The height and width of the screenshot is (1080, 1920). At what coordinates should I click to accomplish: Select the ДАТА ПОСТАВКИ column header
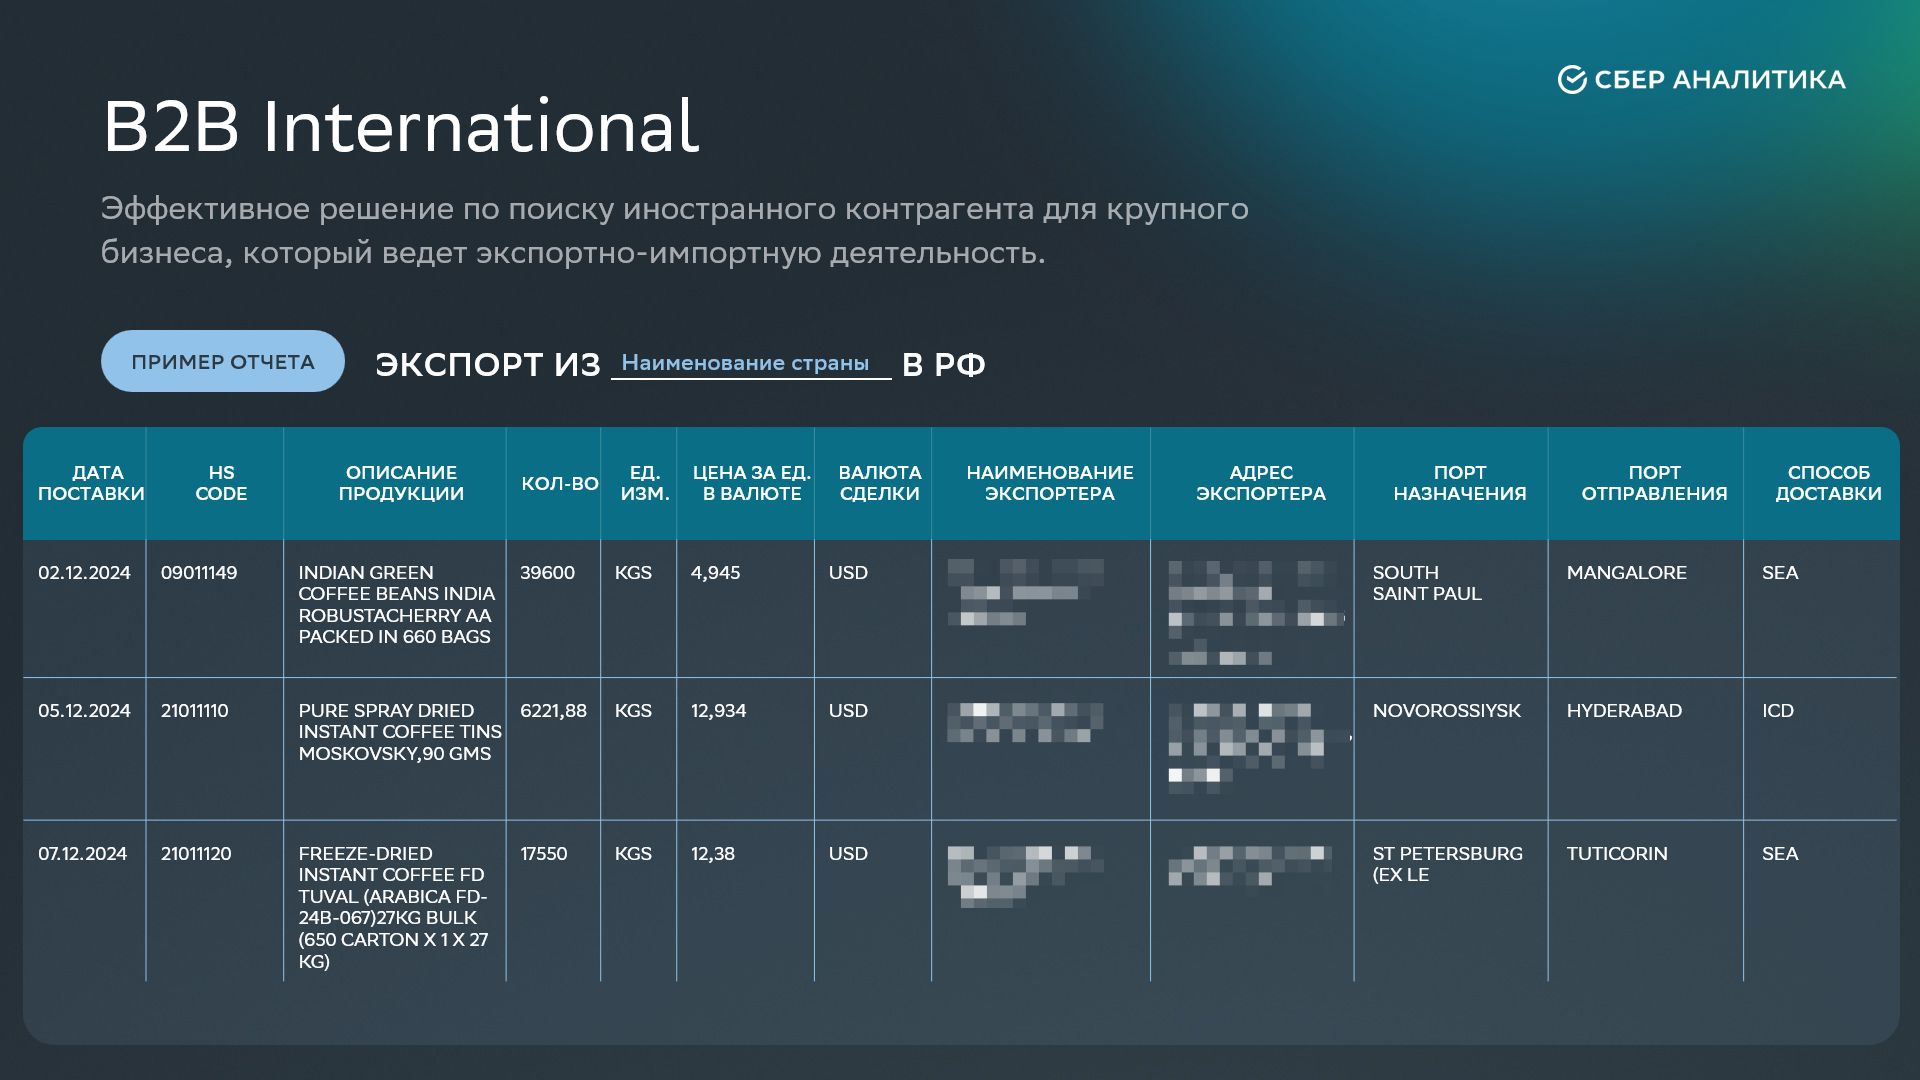[x=91, y=483]
